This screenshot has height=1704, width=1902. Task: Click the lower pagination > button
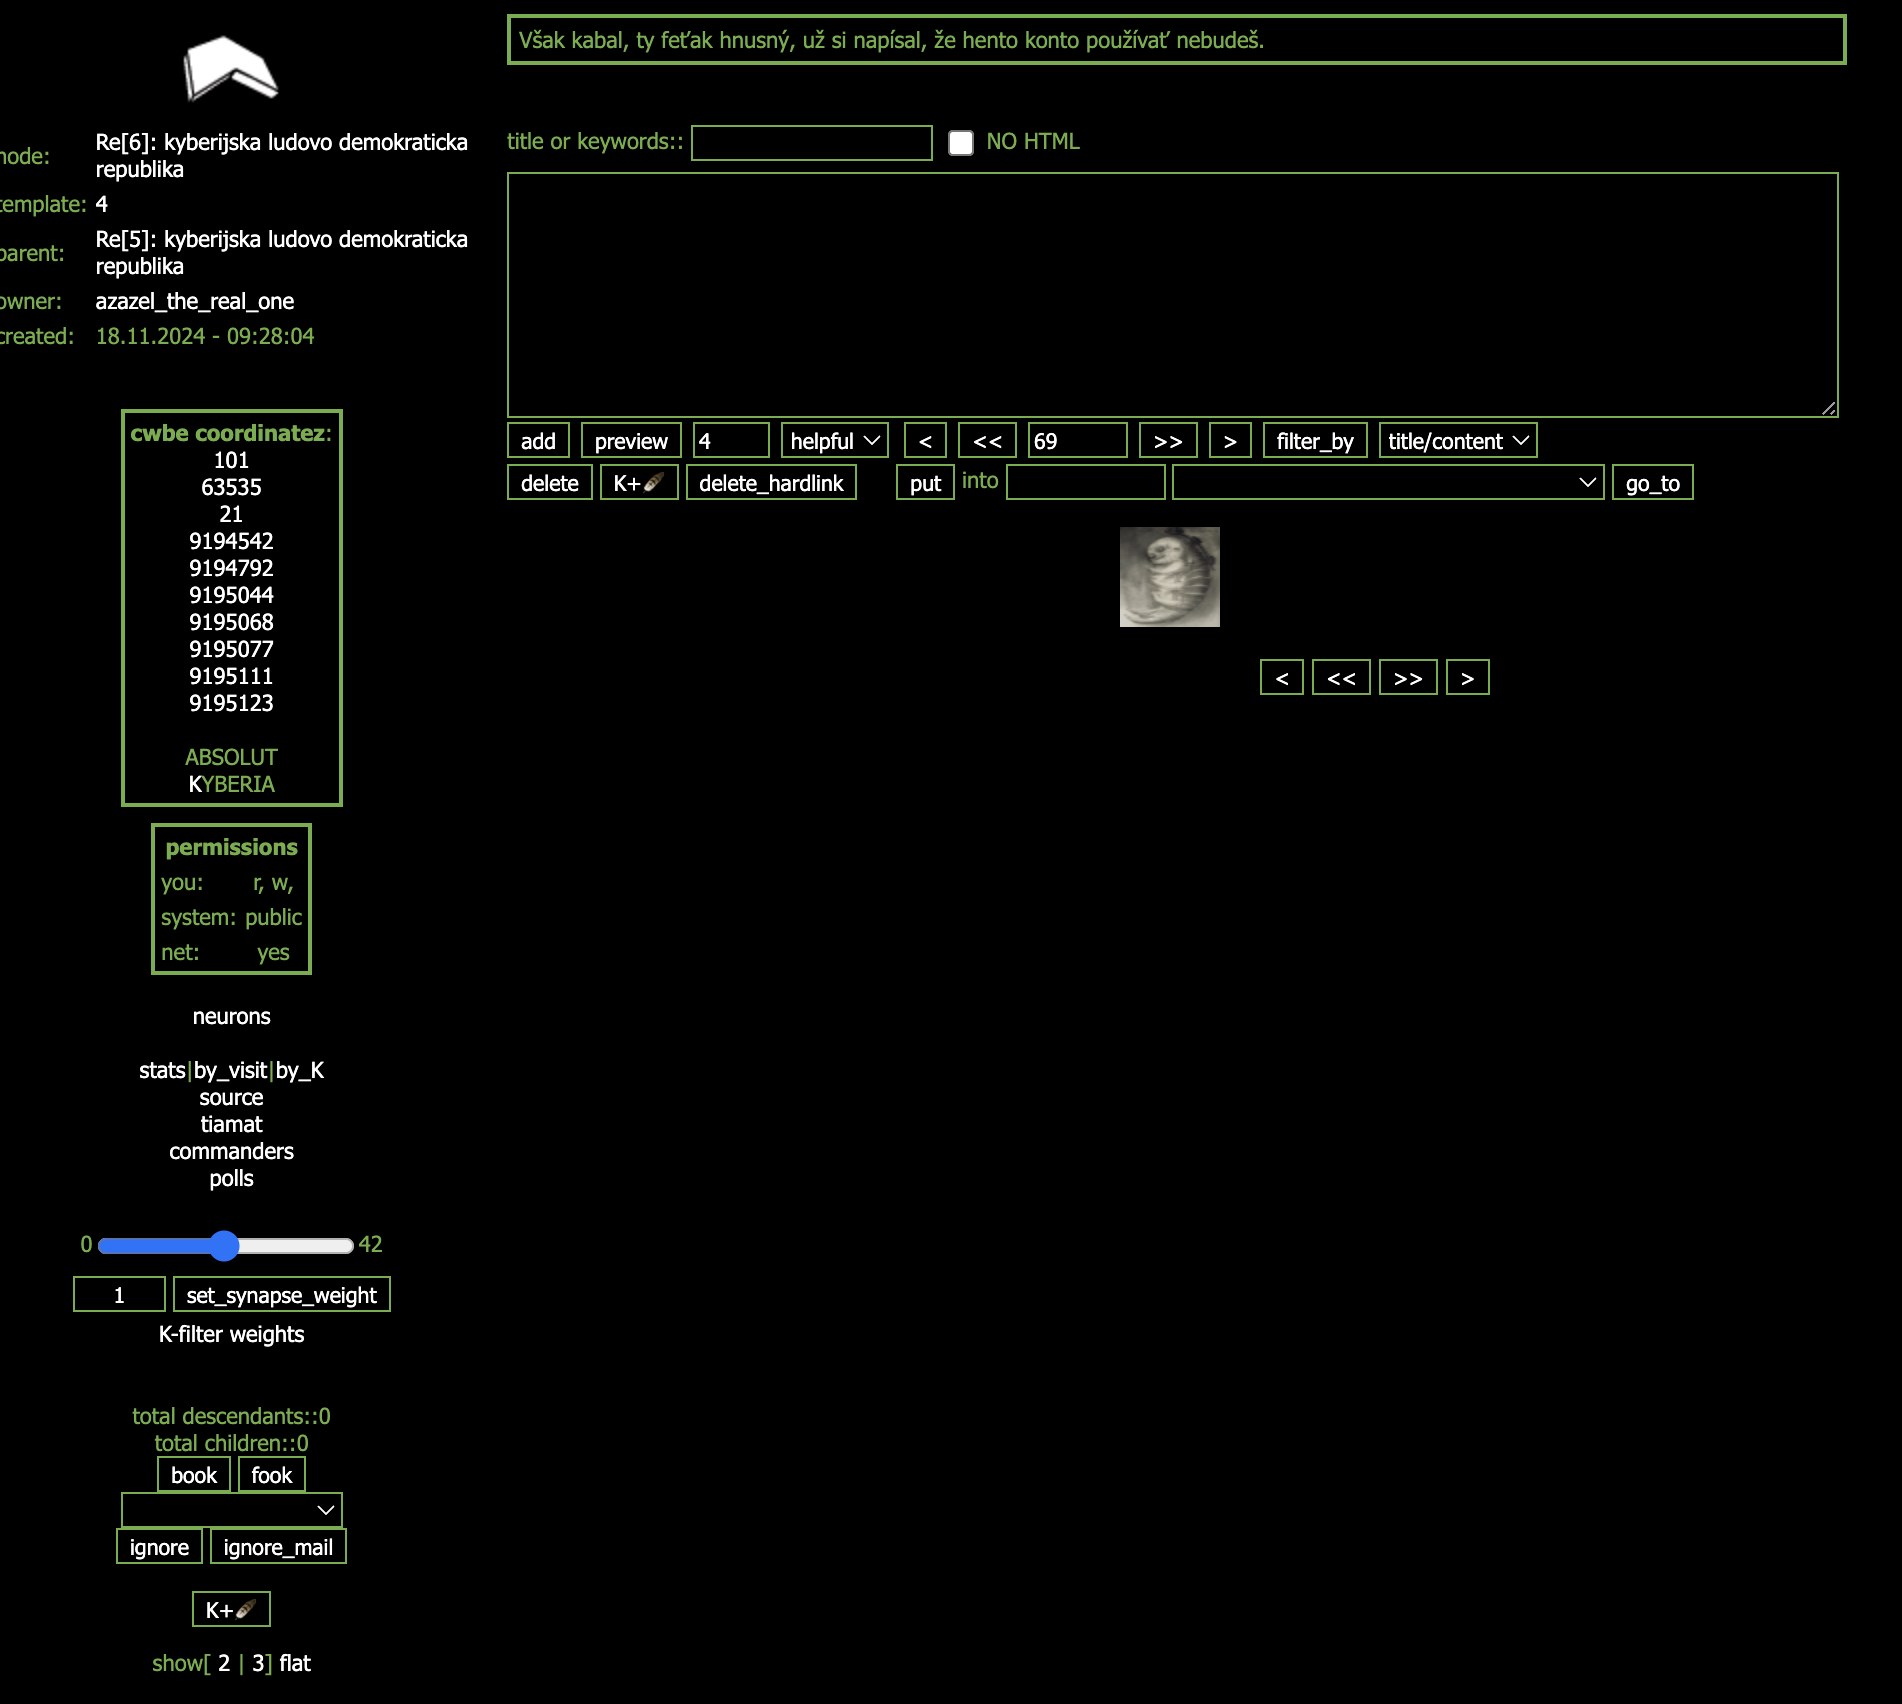point(1468,677)
